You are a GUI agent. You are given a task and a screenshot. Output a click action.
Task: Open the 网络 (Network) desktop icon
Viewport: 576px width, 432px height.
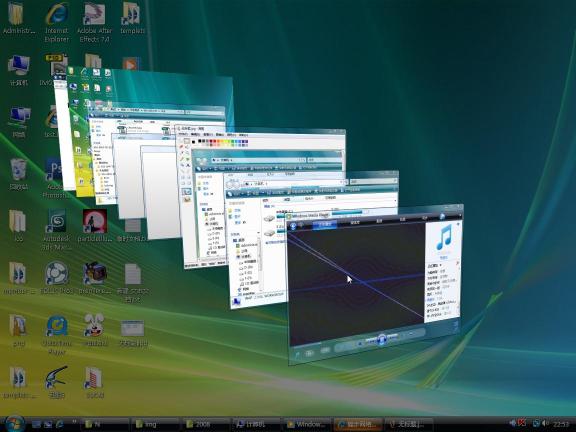[19, 122]
